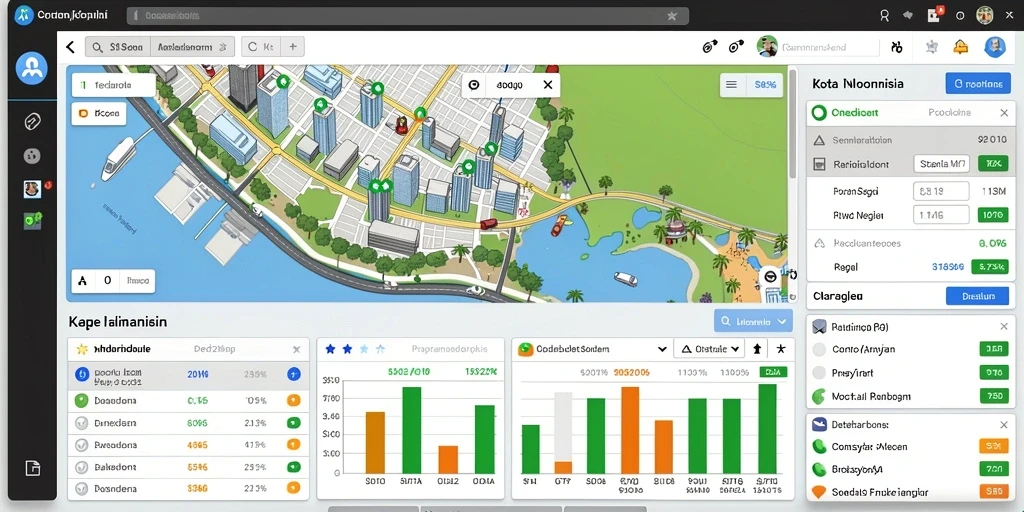Screen dimensions: 1024x512
Task: Click the green 1070 badge beside Rtwd Negler
Action: coord(993,214)
